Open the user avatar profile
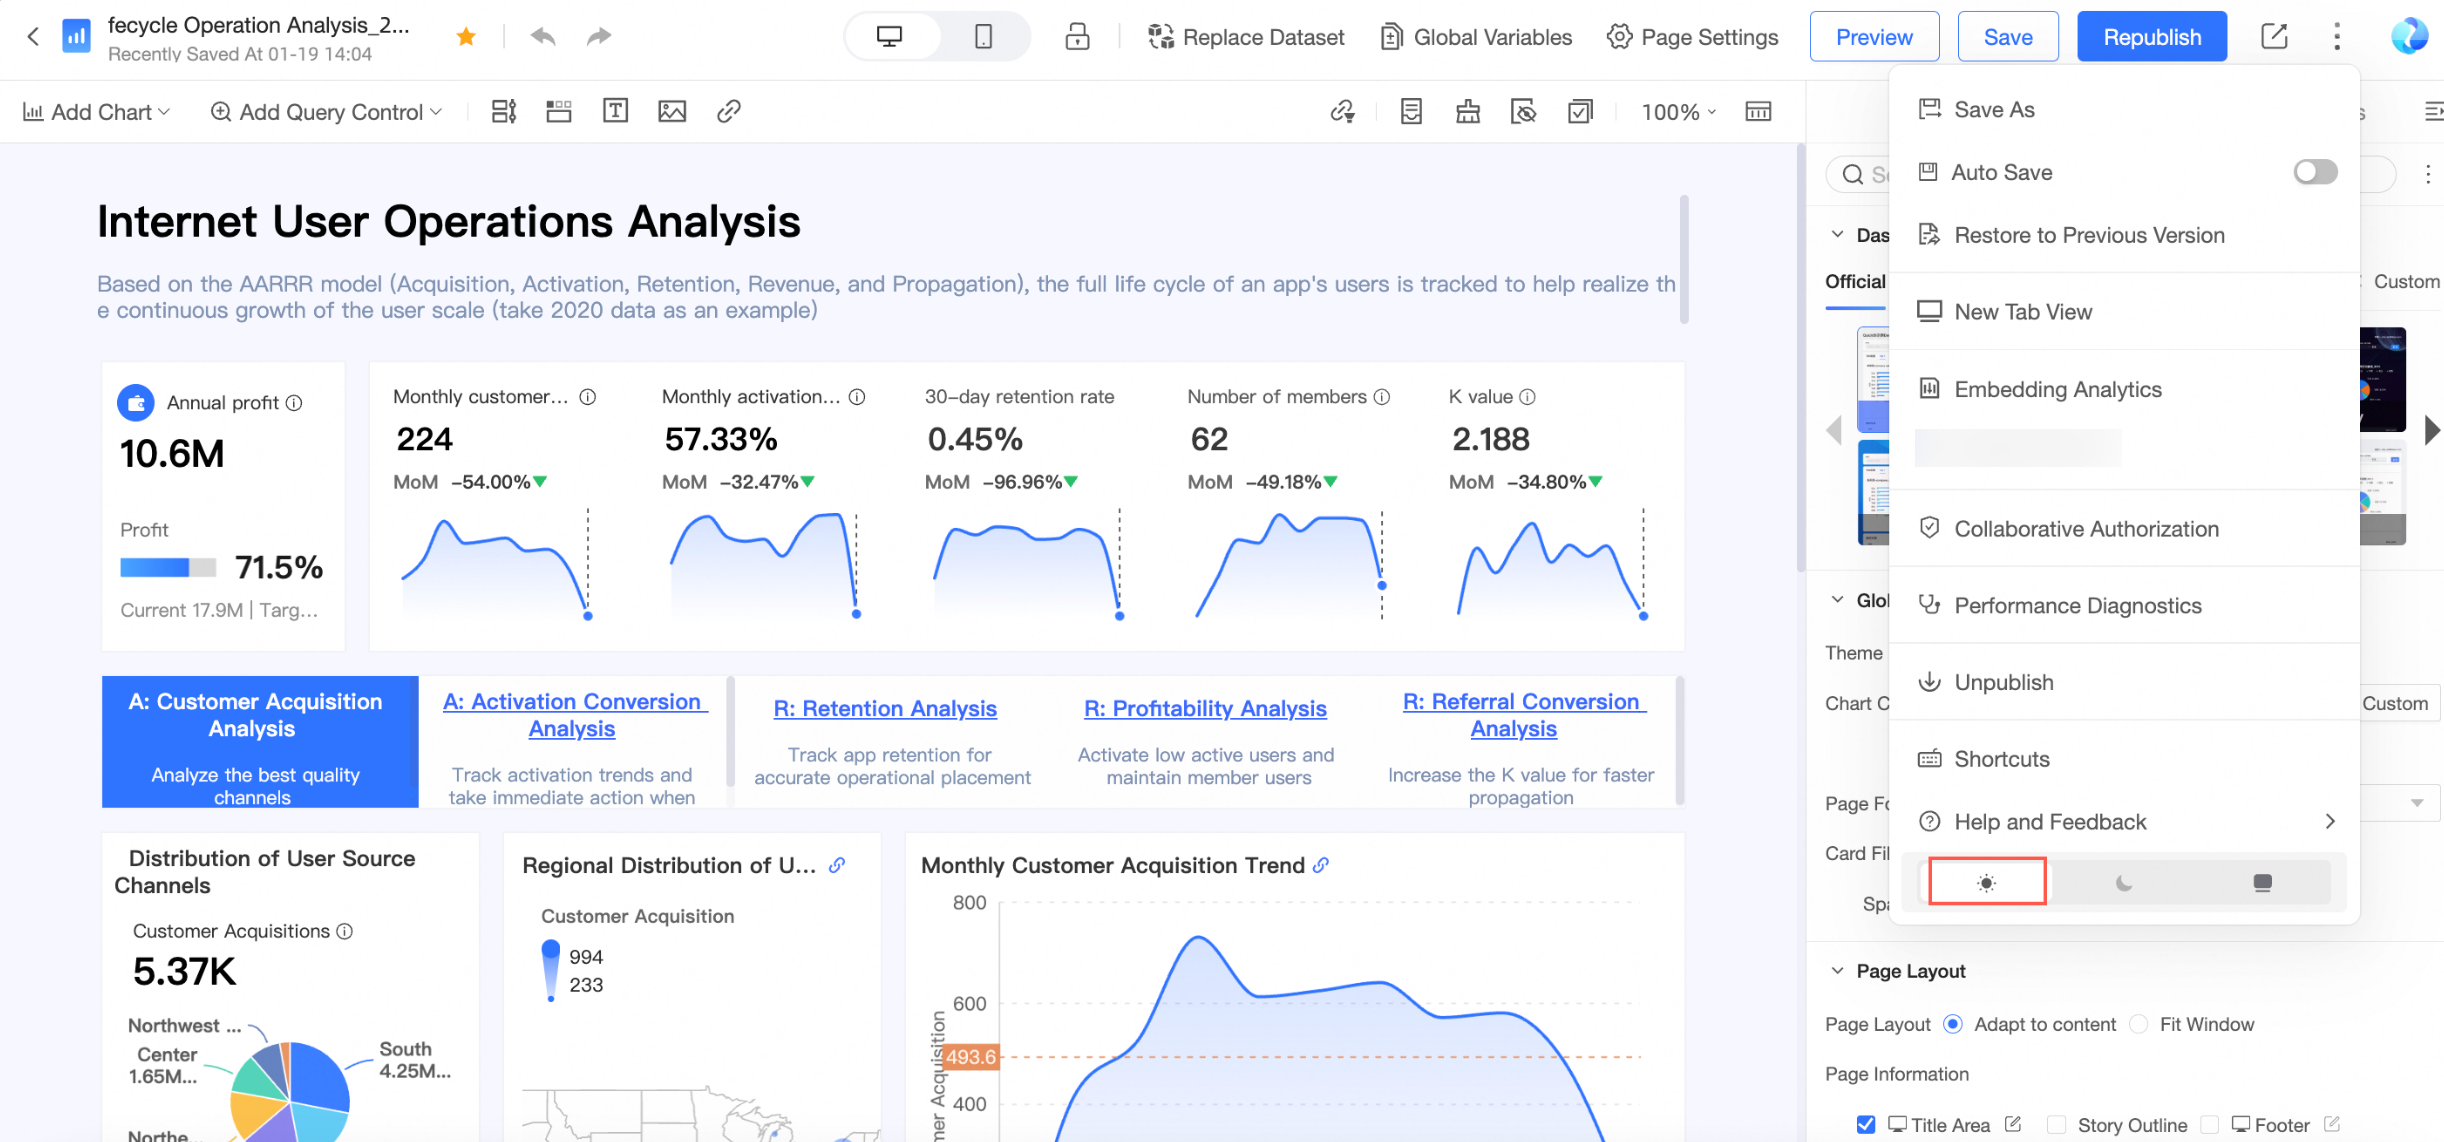The width and height of the screenshot is (2444, 1142). pyautogui.click(x=2409, y=37)
